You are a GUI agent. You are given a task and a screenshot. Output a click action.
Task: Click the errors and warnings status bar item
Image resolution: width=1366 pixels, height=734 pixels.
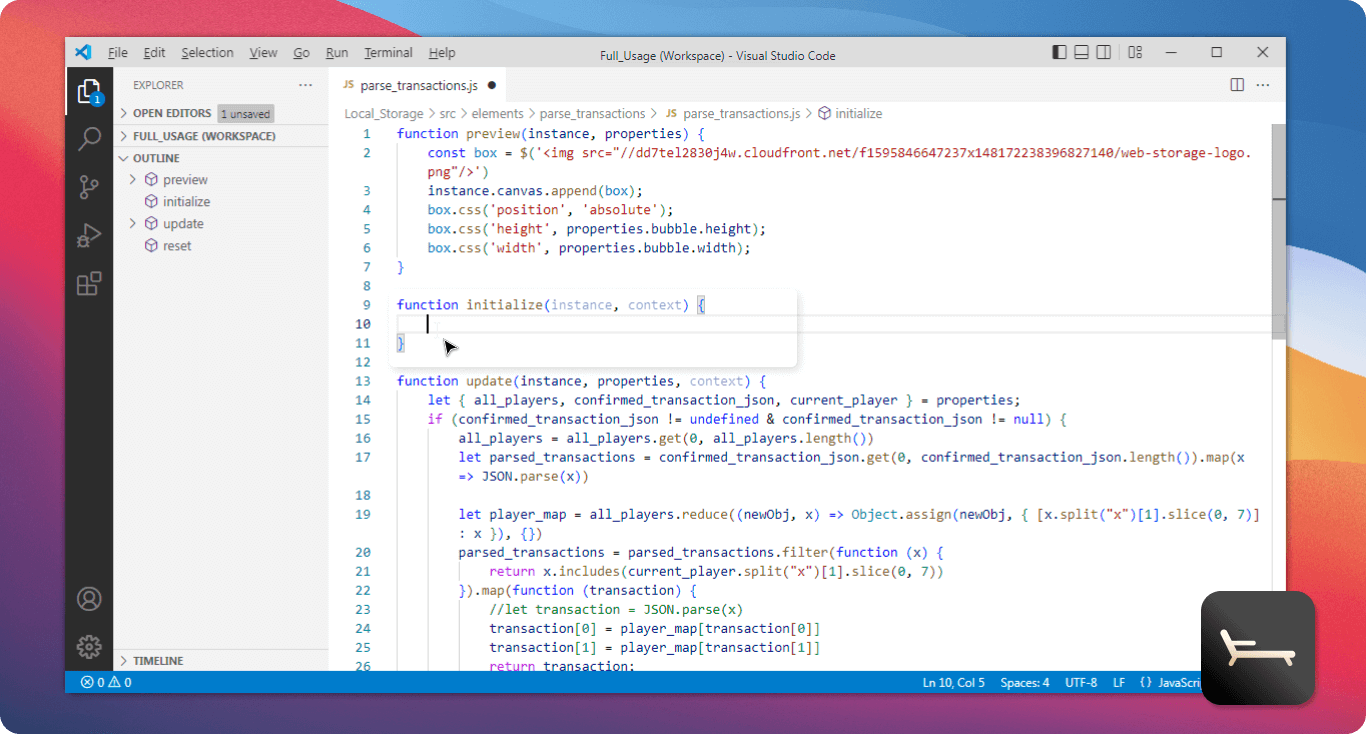click(103, 682)
